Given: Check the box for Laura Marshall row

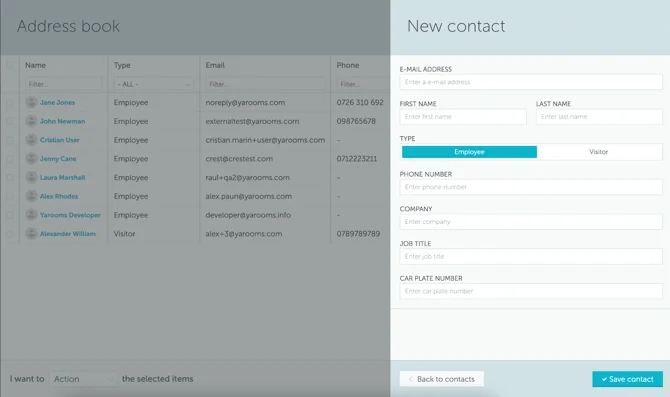Looking at the screenshot, I should [x=10, y=178].
